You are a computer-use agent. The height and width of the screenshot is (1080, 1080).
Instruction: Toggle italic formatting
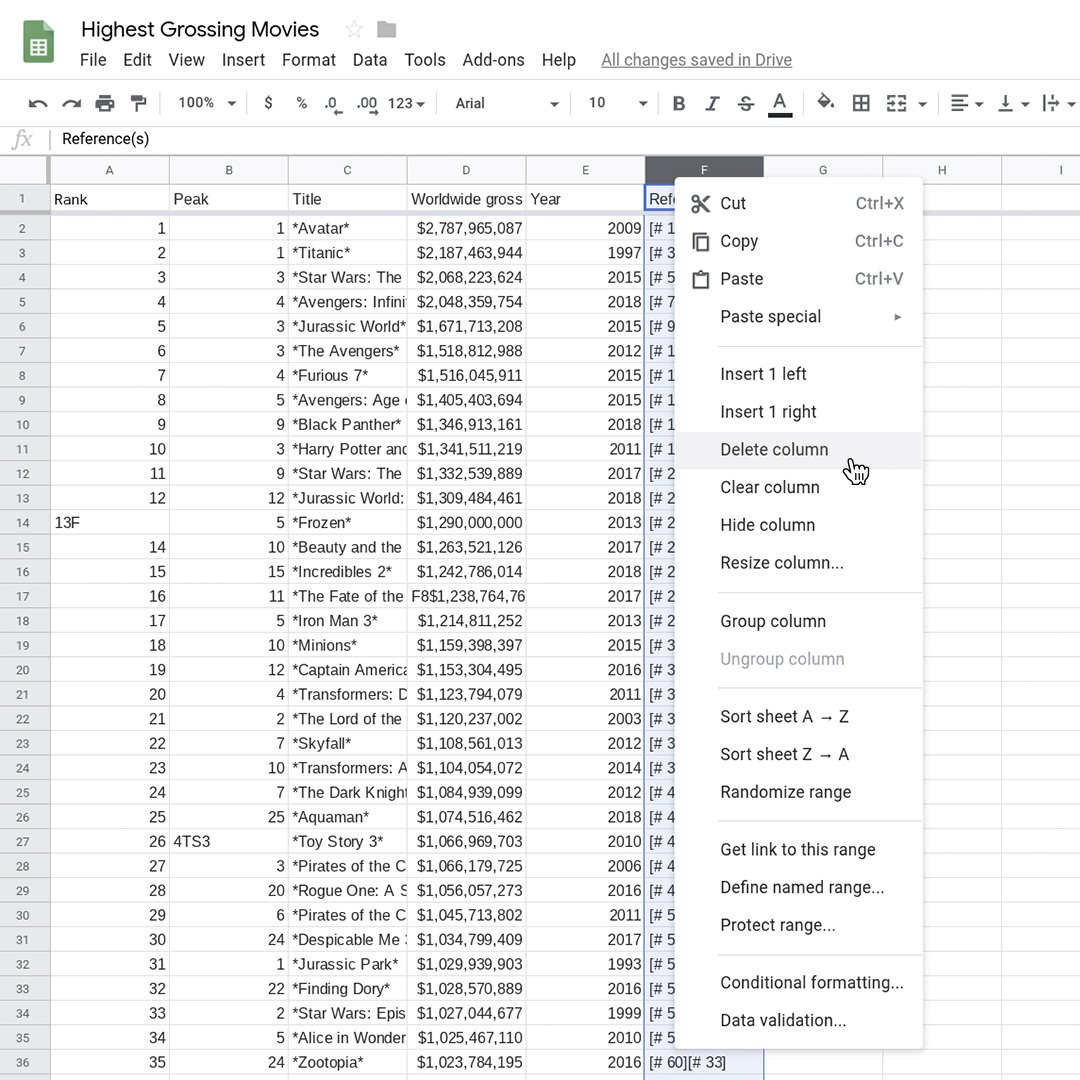(x=712, y=103)
